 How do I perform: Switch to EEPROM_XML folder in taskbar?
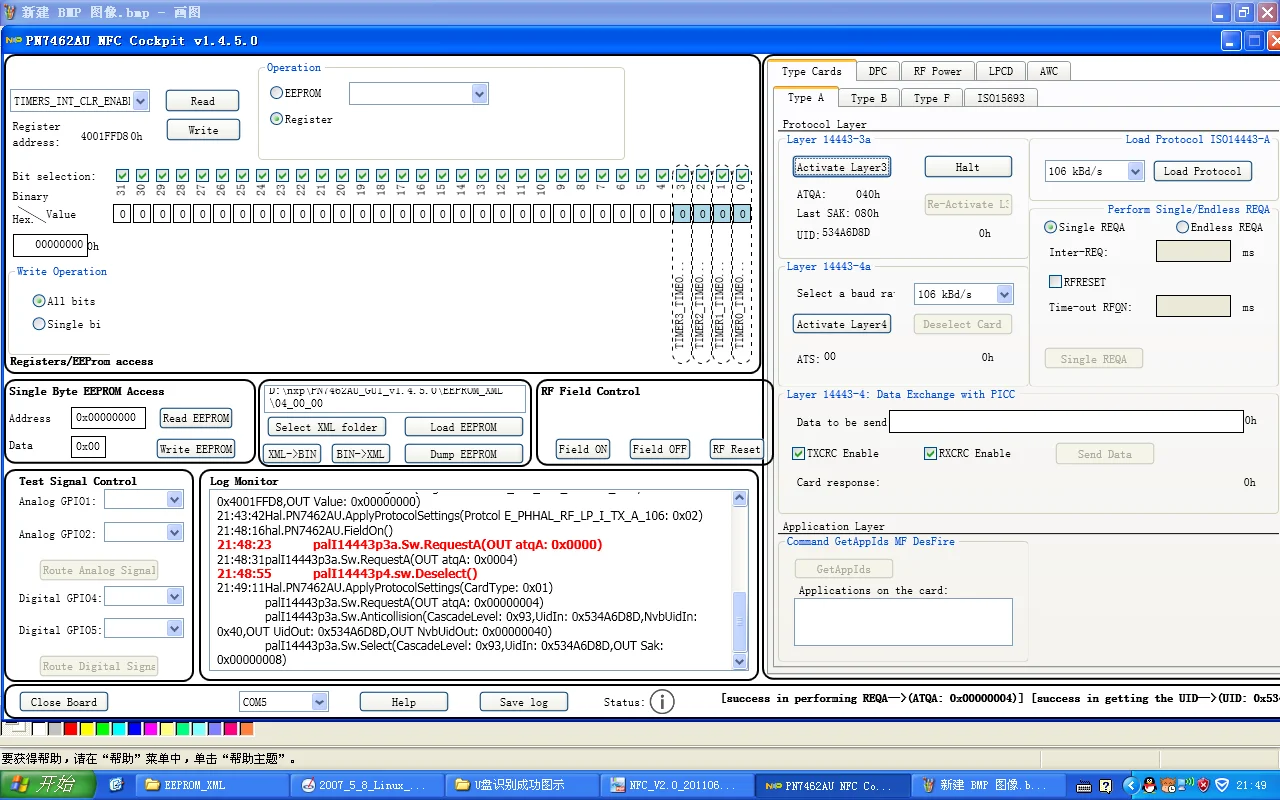[x=212, y=785]
